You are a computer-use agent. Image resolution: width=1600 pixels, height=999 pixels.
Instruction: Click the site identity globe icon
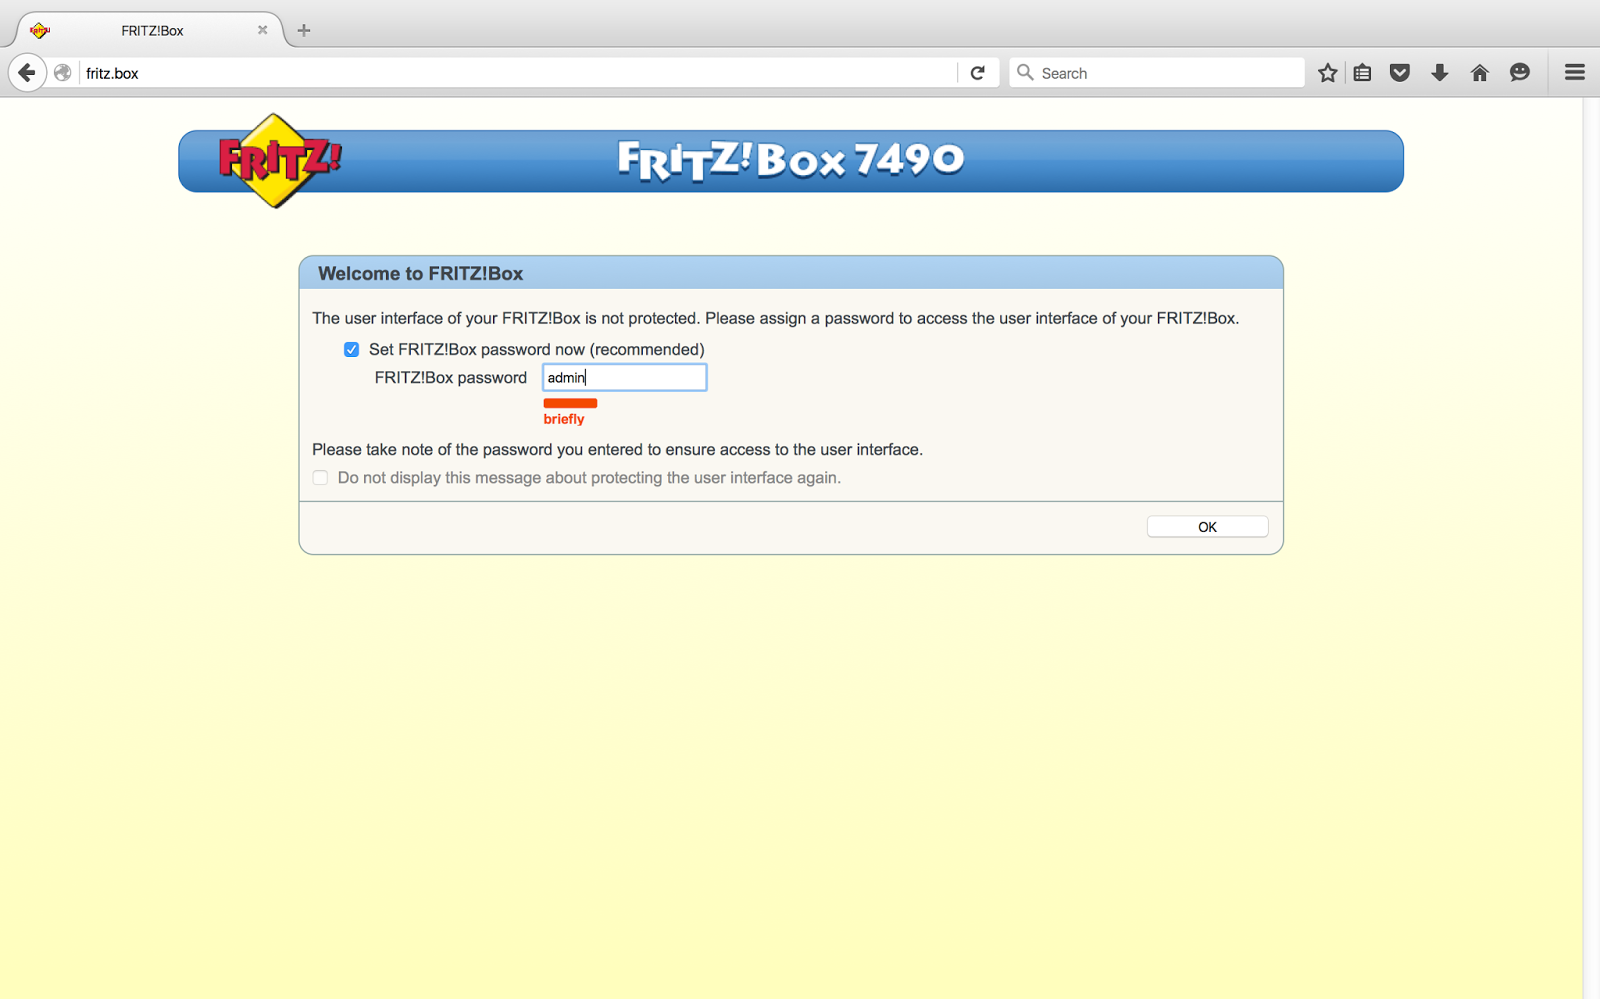point(63,73)
